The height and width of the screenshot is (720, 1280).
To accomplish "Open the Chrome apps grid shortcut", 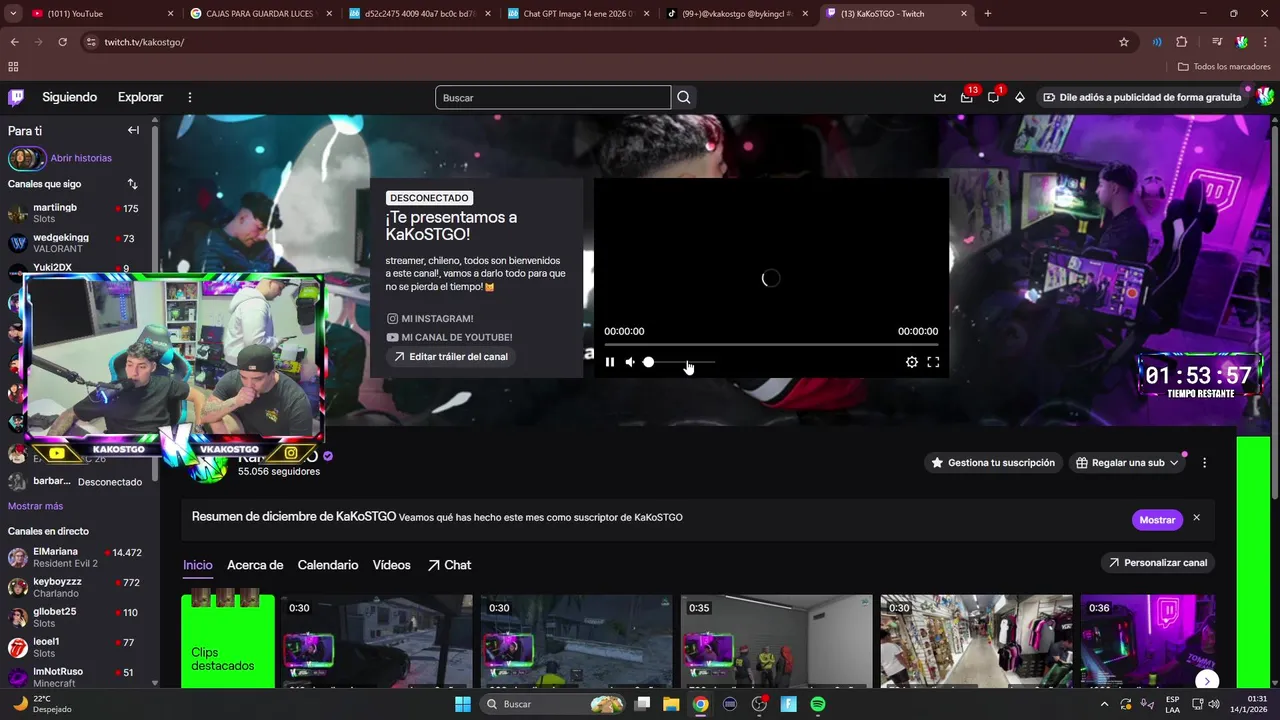I will coord(13,67).
